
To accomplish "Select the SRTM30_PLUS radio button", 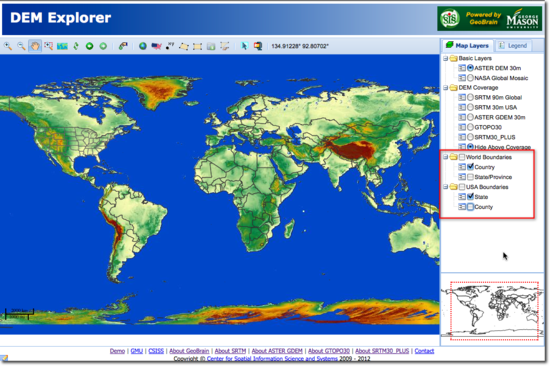I will 470,137.
